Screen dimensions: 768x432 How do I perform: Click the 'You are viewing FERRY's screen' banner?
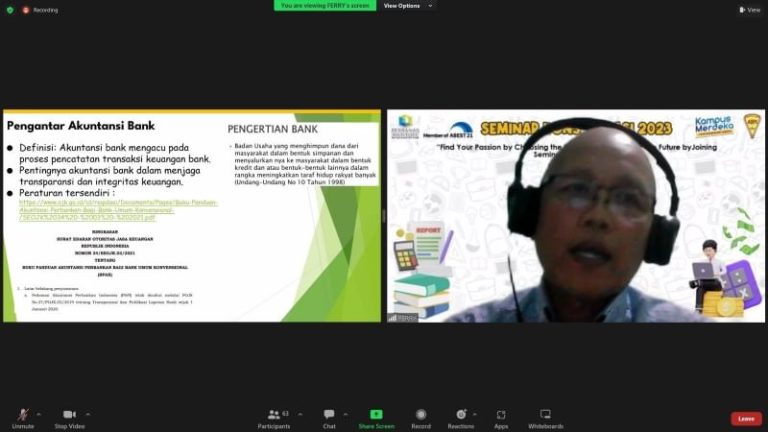[325, 6]
